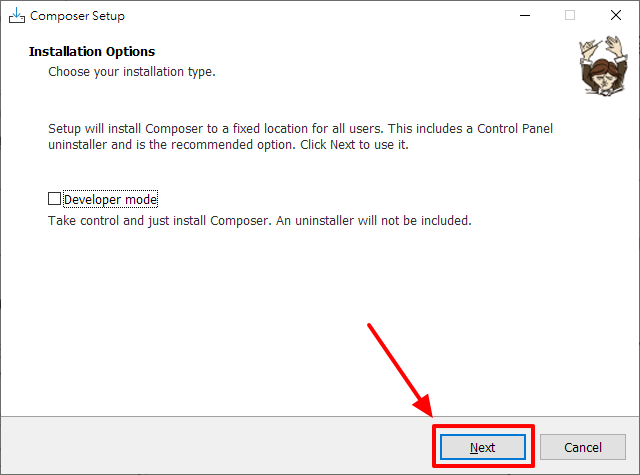Click 'Choose your installation type.' subtitle
The image size is (640, 475).
click(132, 72)
